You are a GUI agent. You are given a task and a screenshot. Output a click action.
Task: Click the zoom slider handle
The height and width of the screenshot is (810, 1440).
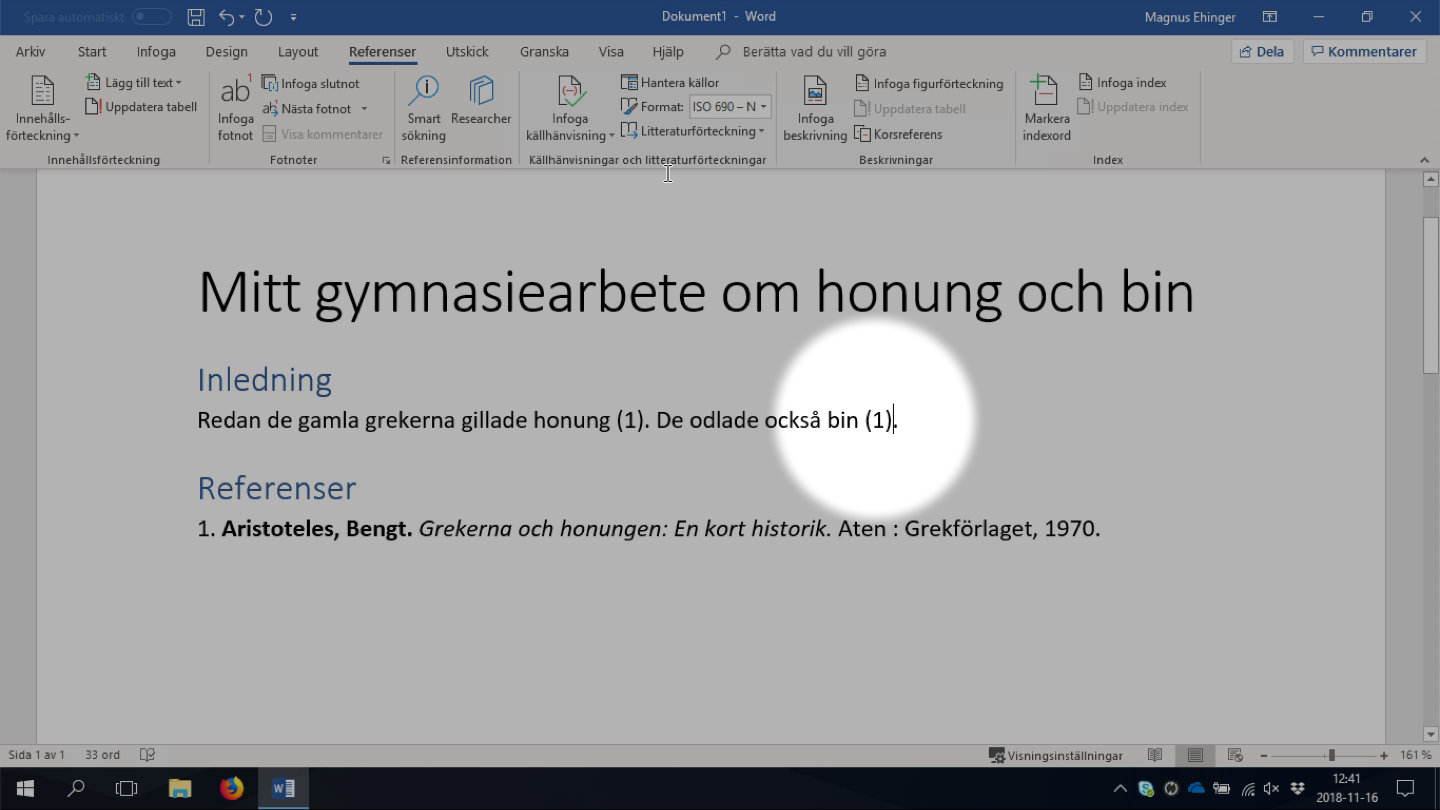coord(1331,755)
